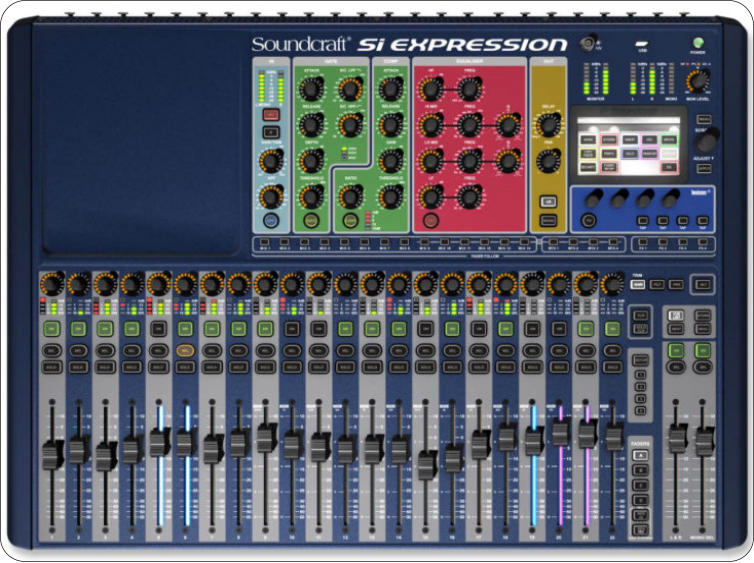Toggle the LR routing button in OUT section
Image resolution: width=754 pixels, height=563 pixels.
[x=548, y=201]
